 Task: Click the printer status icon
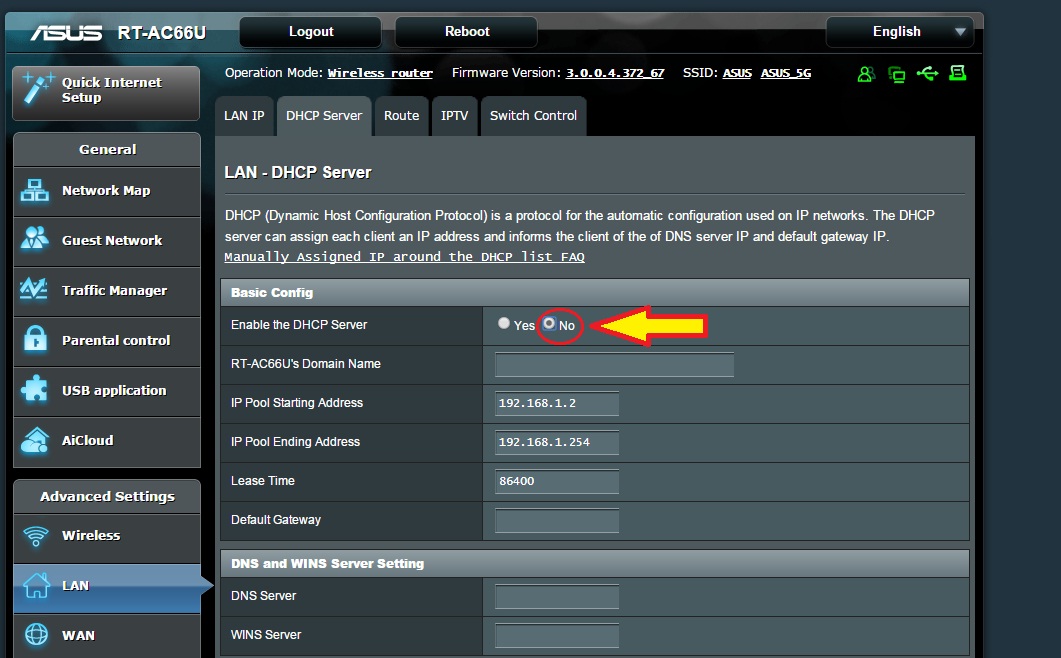tap(958, 74)
